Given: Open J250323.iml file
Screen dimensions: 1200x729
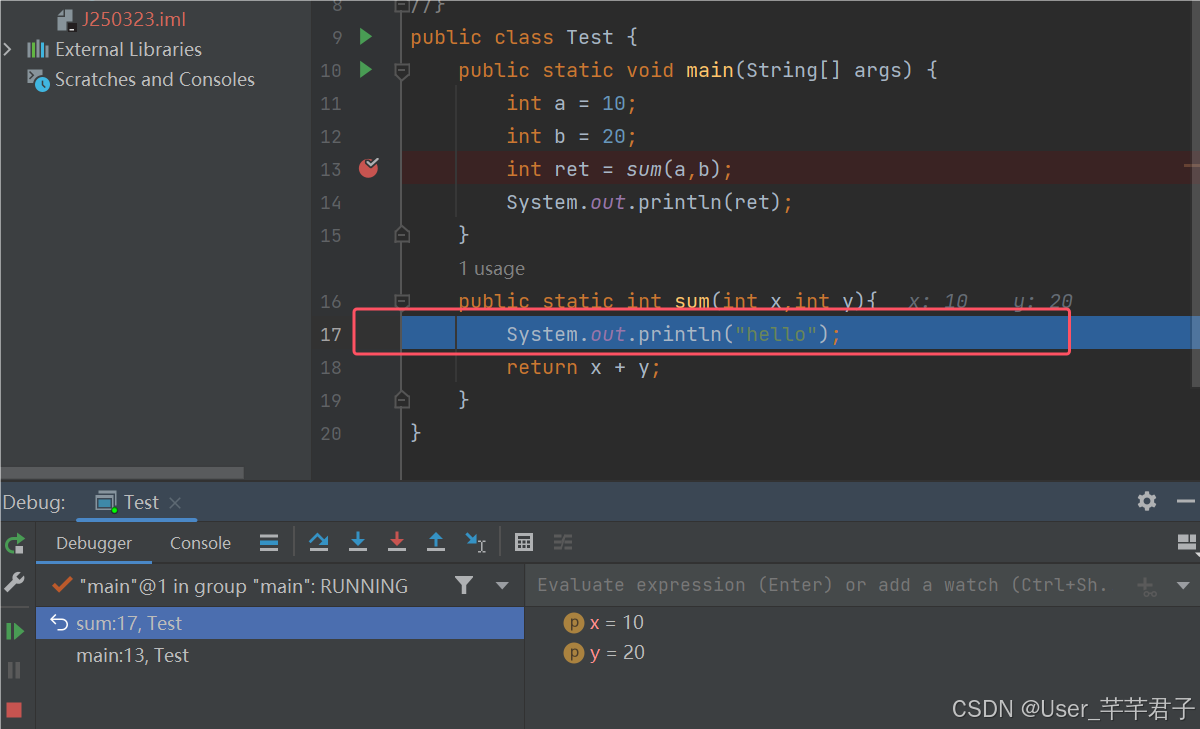Looking at the screenshot, I should (x=133, y=19).
